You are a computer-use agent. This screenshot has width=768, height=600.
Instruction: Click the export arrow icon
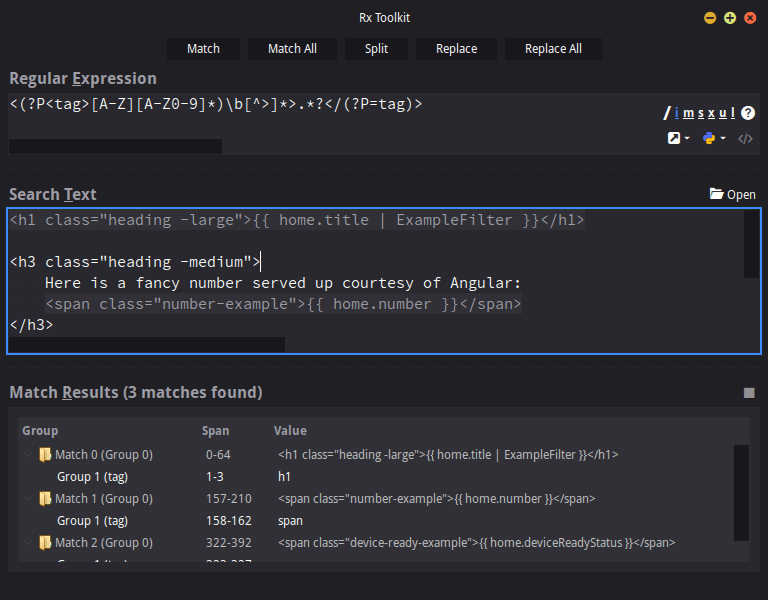click(674, 138)
